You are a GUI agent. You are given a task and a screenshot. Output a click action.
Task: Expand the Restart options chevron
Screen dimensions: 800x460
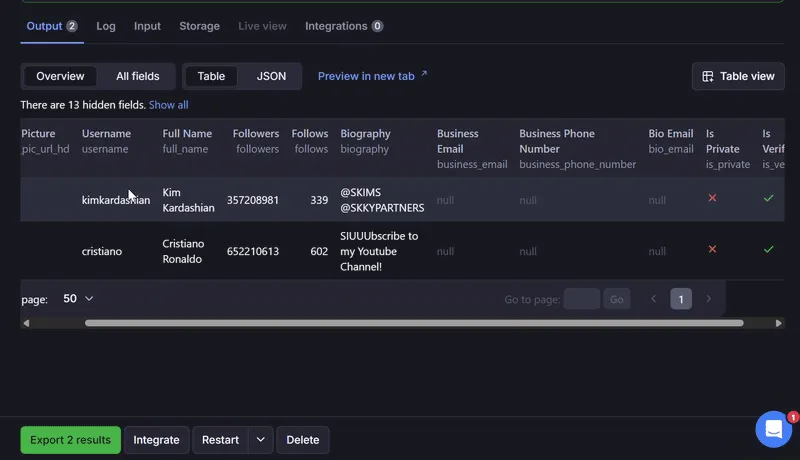[261, 440]
